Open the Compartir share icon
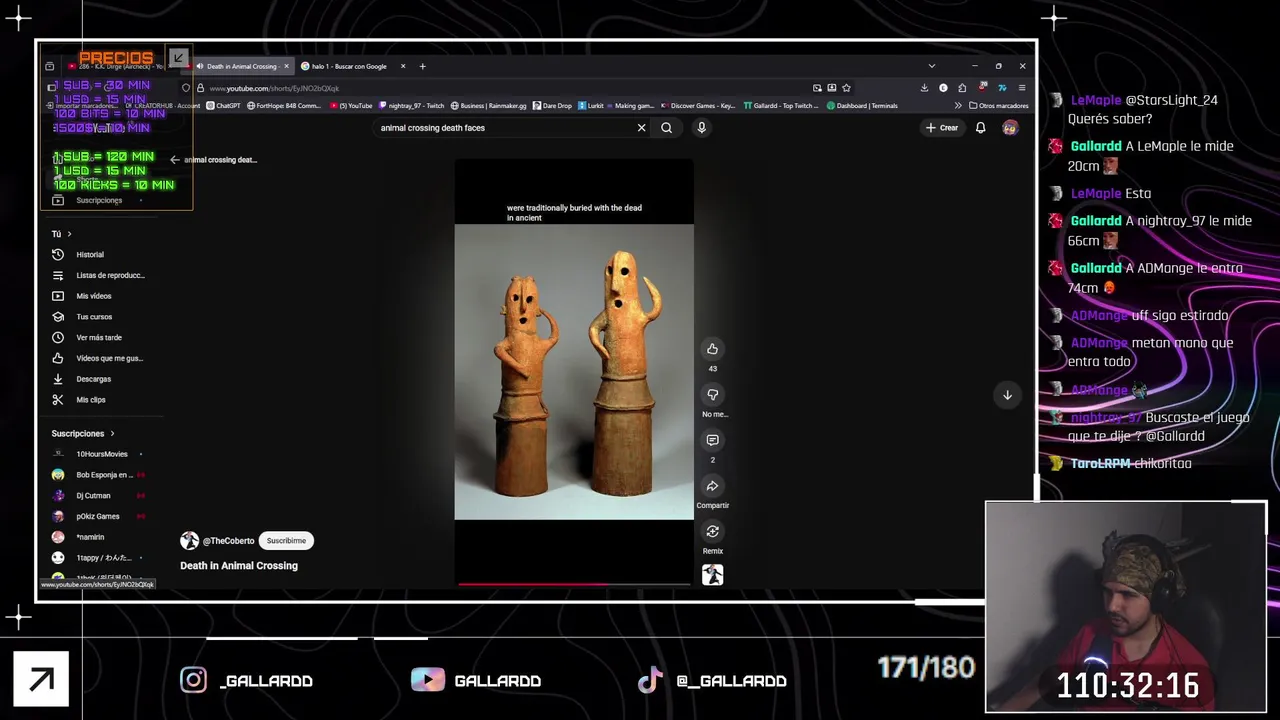1280x720 pixels. [712, 486]
